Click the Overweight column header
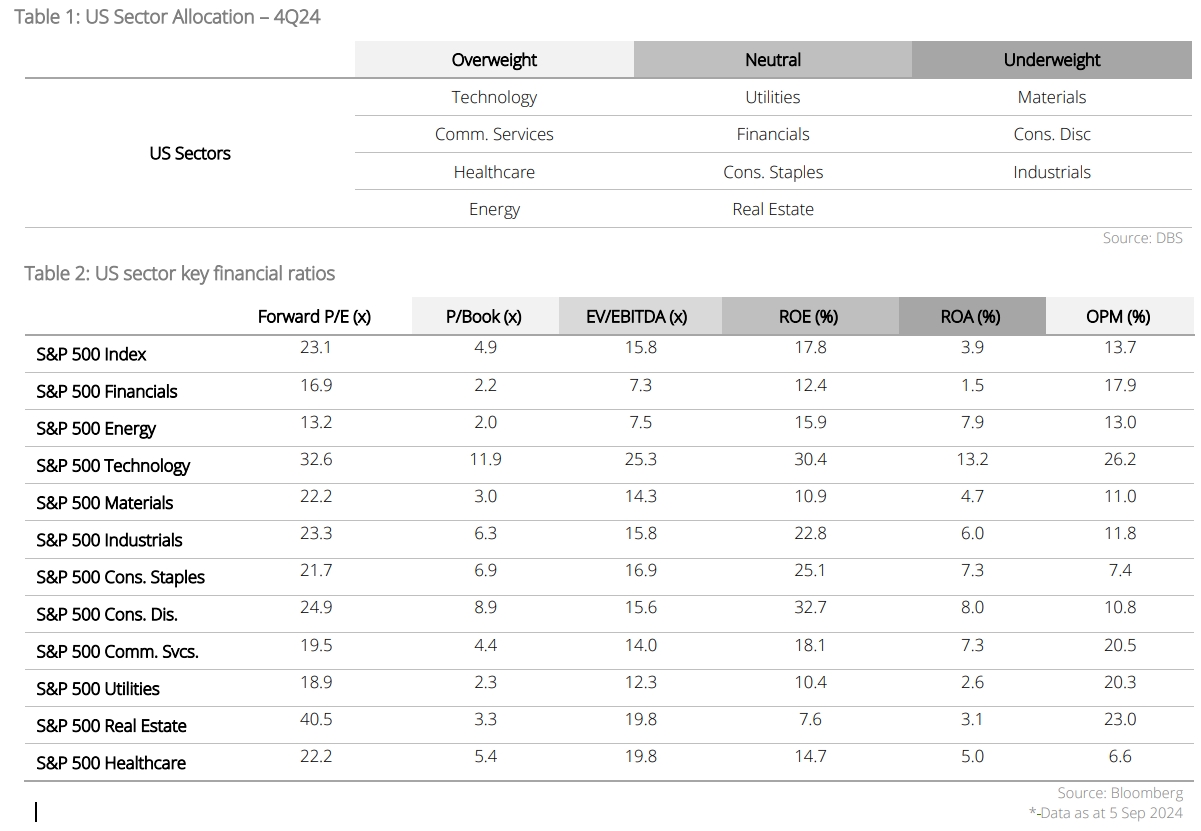 pos(494,60)
